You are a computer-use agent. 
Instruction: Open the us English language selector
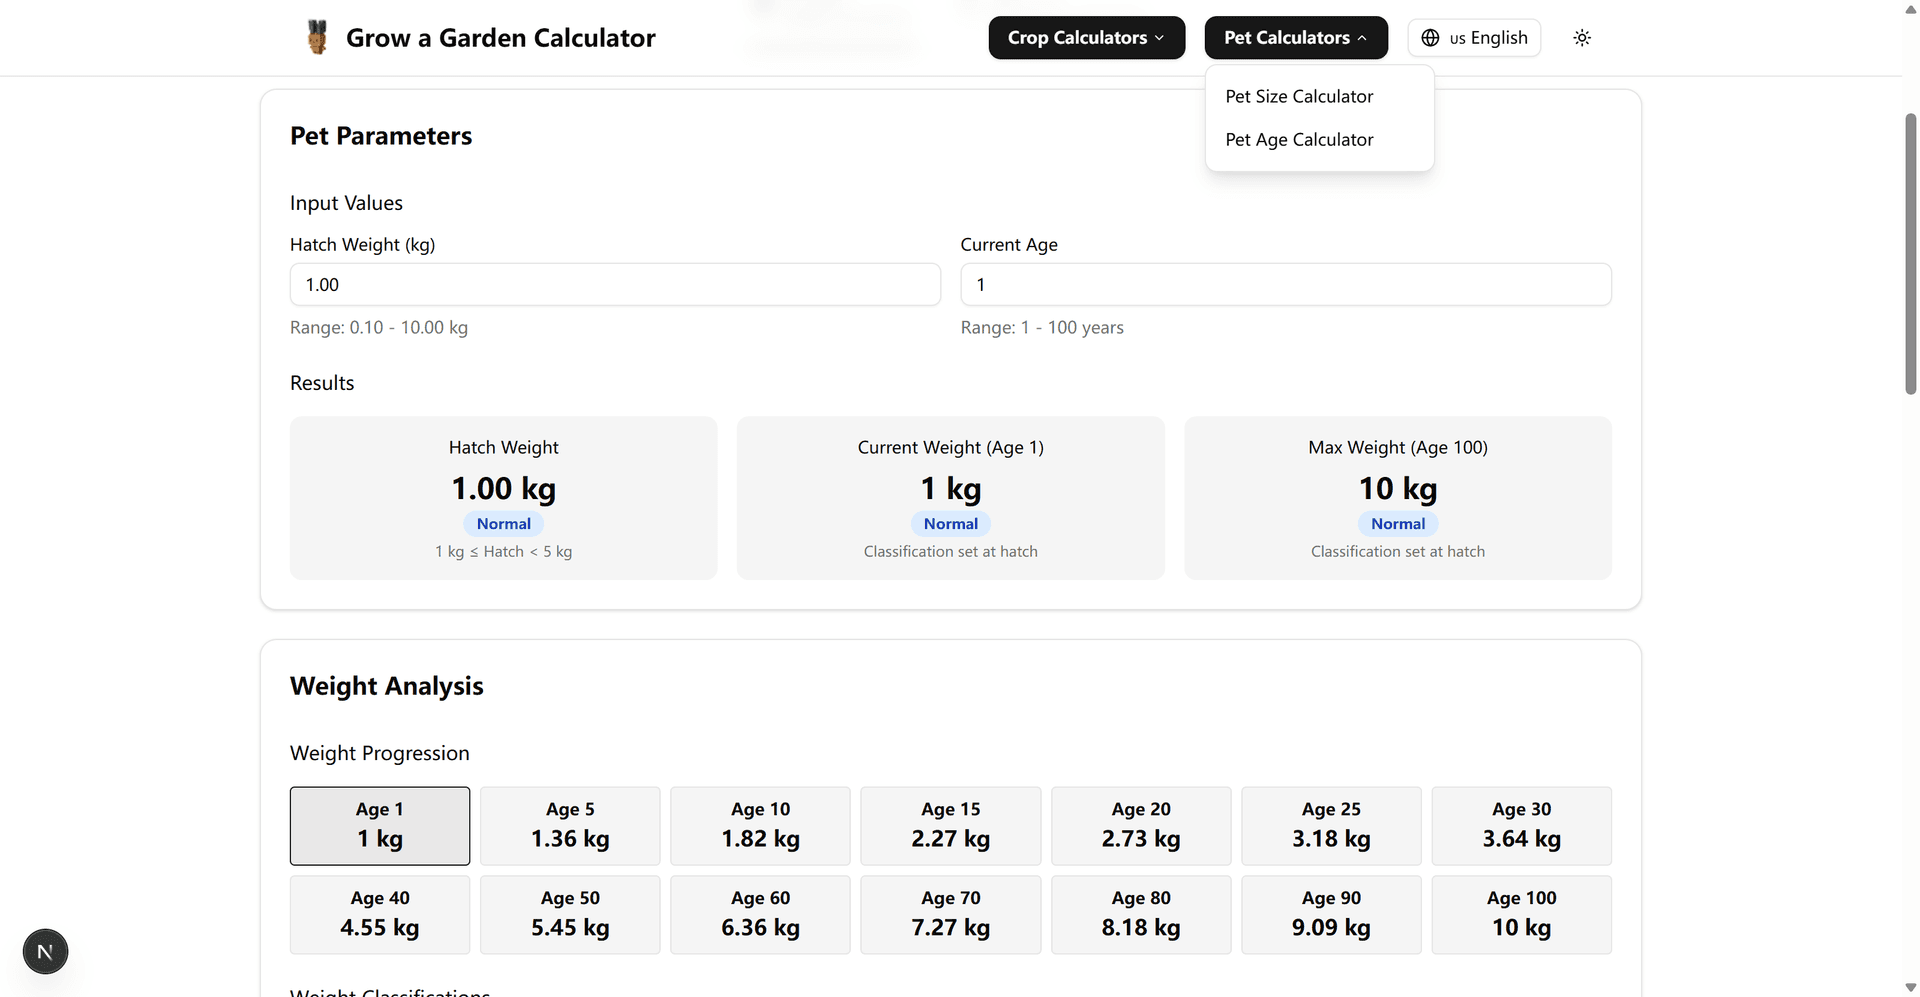(1474, 37)
